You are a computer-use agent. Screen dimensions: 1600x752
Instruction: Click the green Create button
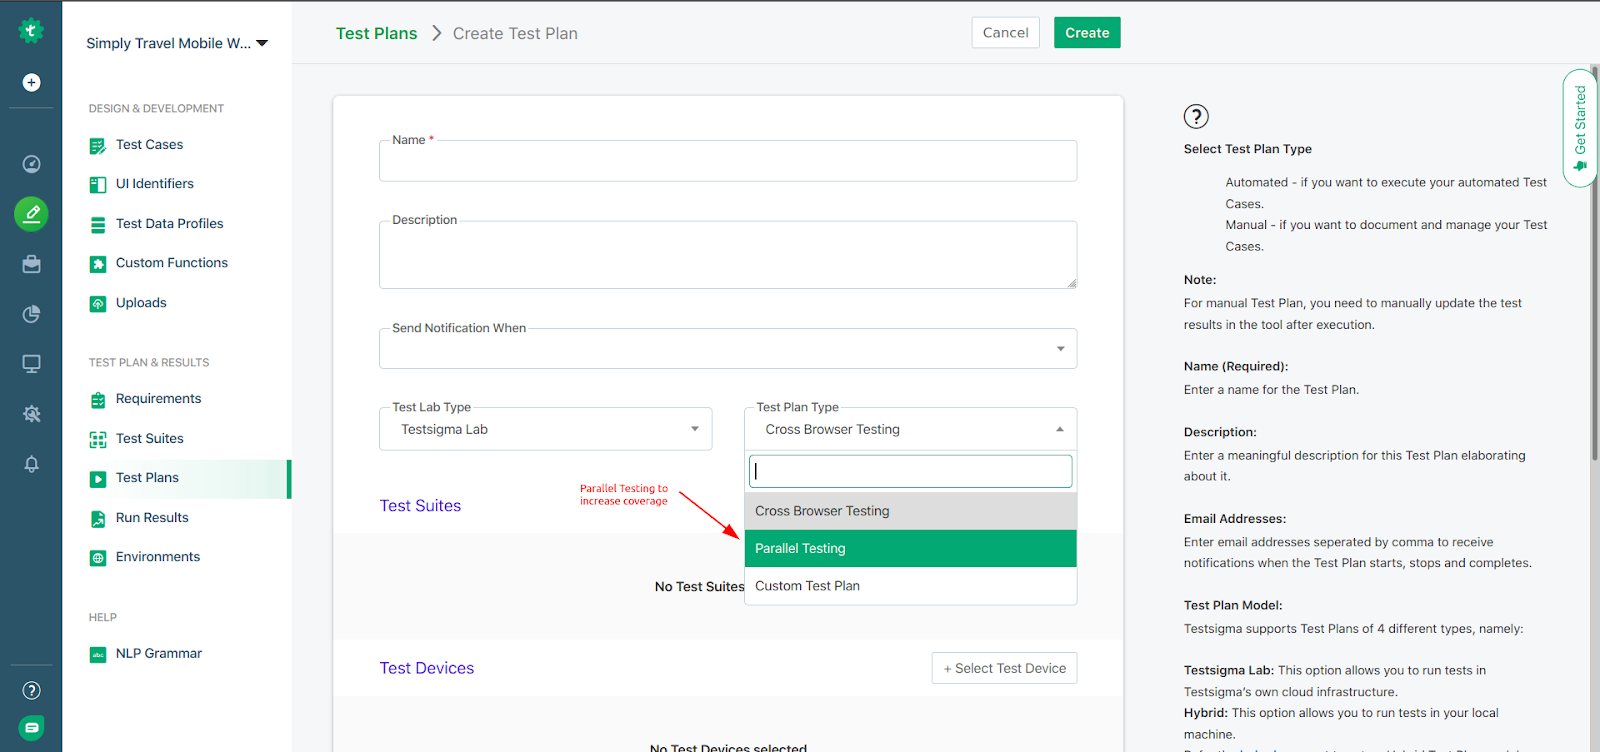(1087, 32)
